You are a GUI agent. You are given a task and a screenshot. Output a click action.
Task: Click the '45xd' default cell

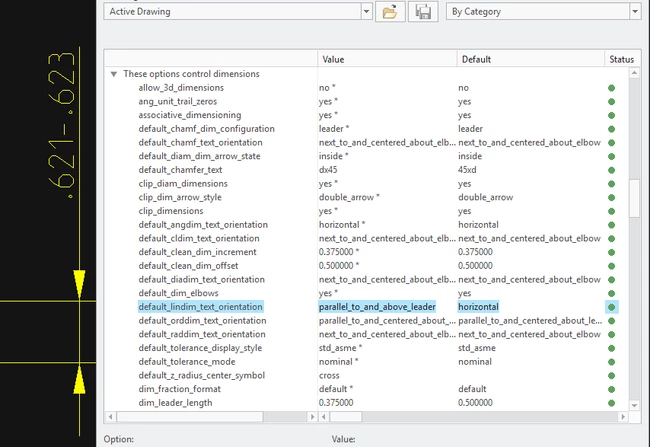[467, 170]
